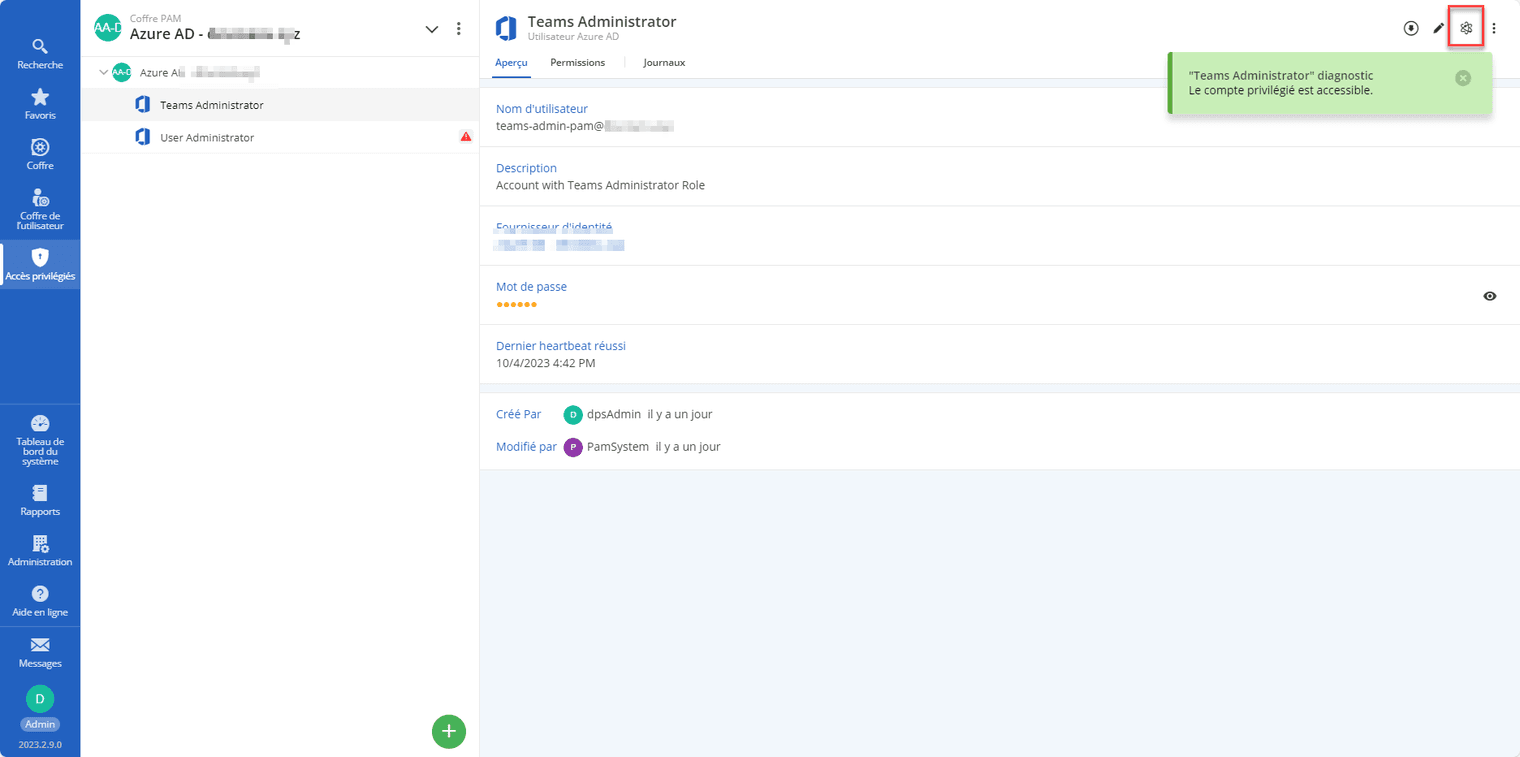
Task: Collapse the Azure AD tree node
Action: [x=104, y=72]
